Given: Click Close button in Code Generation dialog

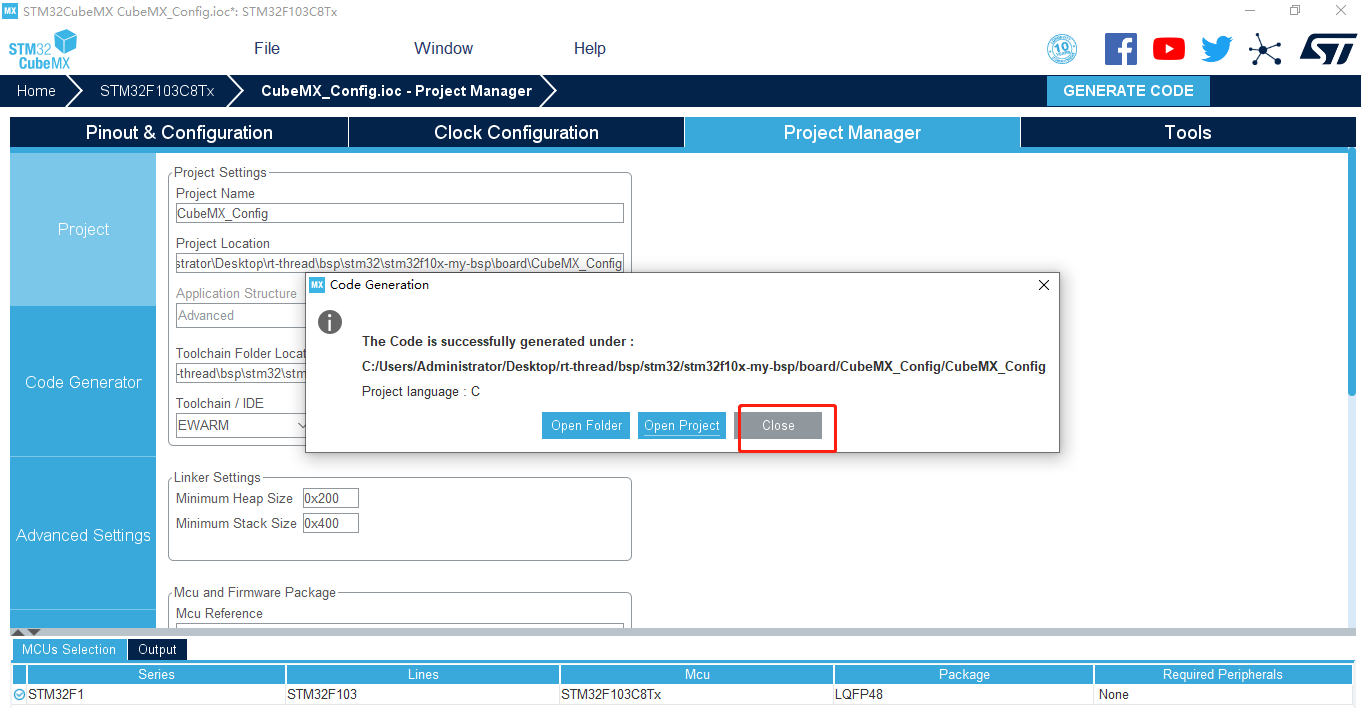Looking at the screenshot, I should click(x=778, y=425).
